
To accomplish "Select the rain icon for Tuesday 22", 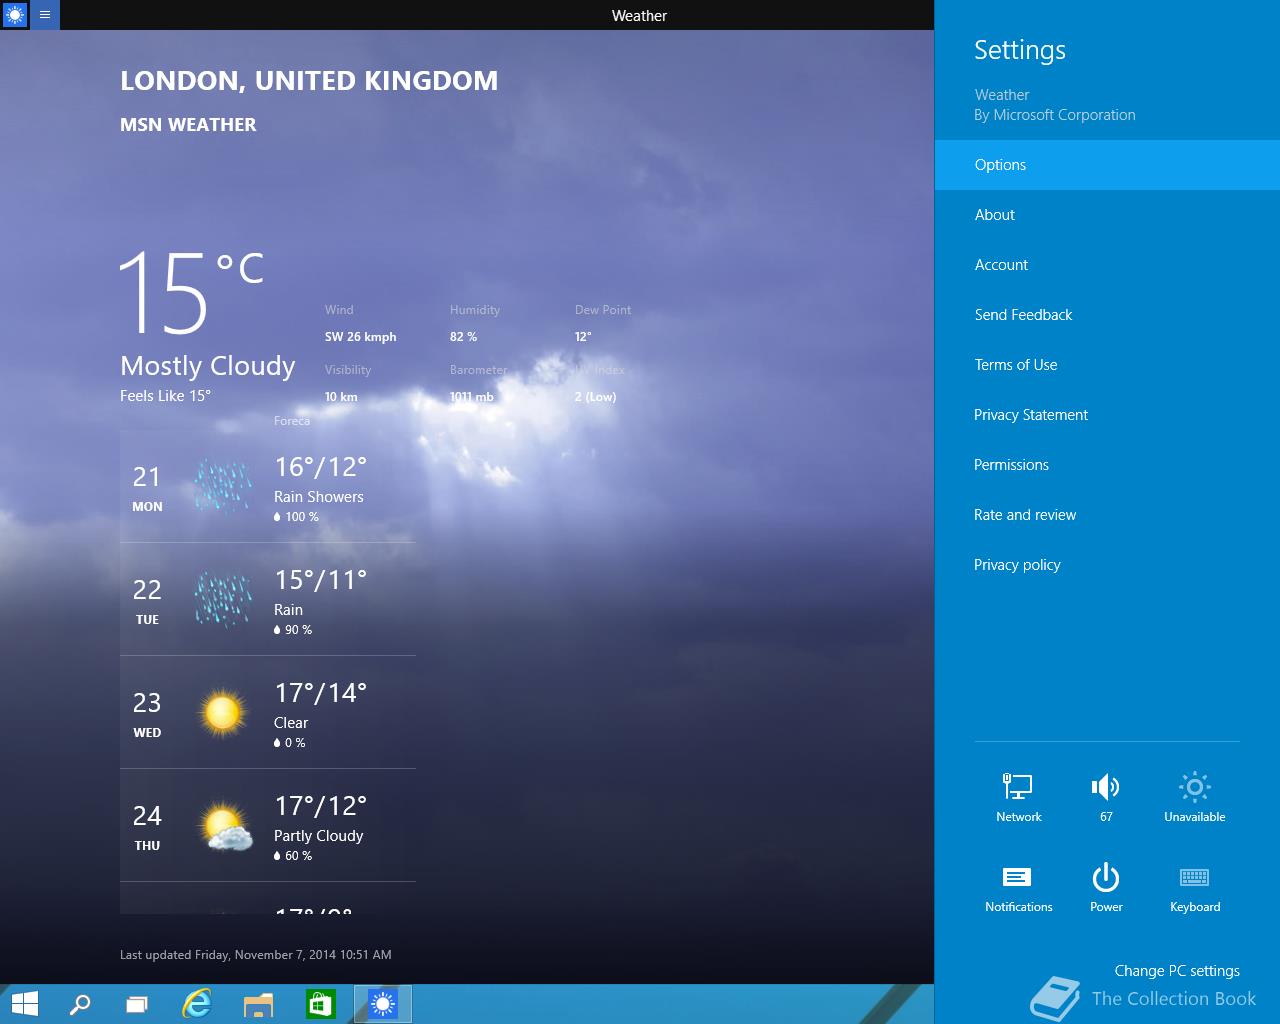I will pos(222,599).
